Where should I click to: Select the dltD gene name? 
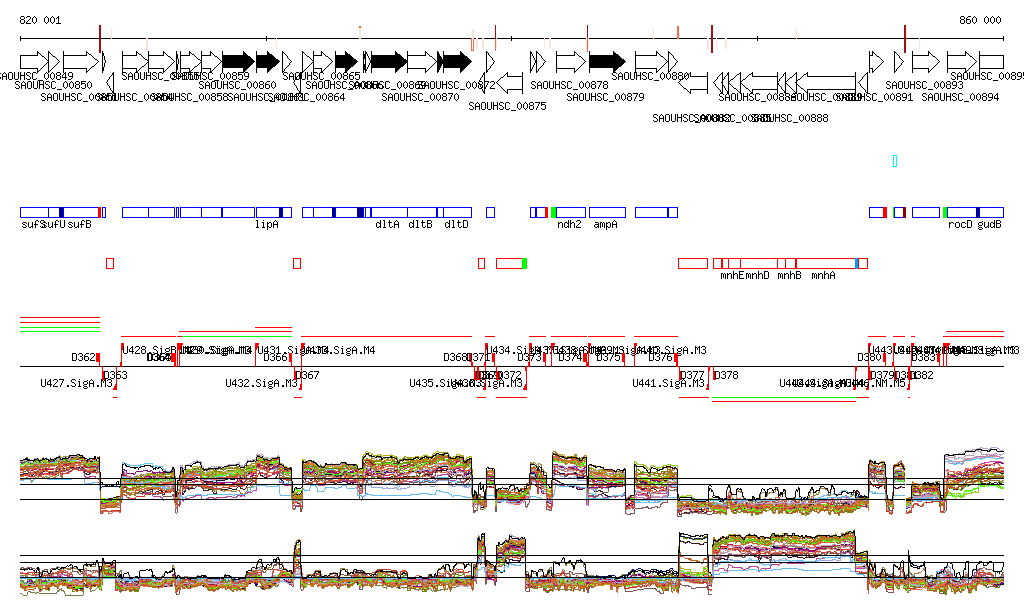pyautogui.click(x=456, y=225)
